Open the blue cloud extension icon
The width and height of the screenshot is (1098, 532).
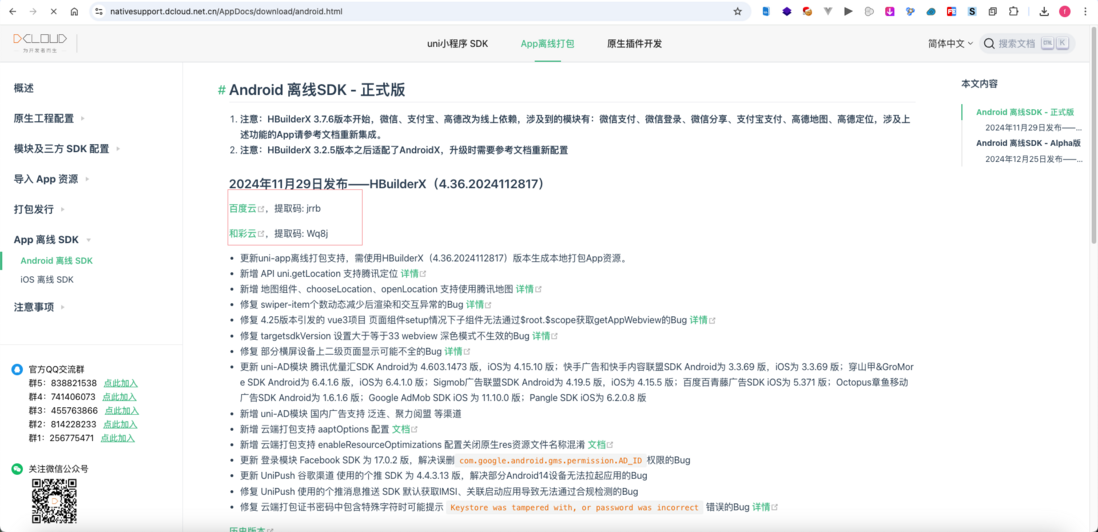(x=931, y=12)
